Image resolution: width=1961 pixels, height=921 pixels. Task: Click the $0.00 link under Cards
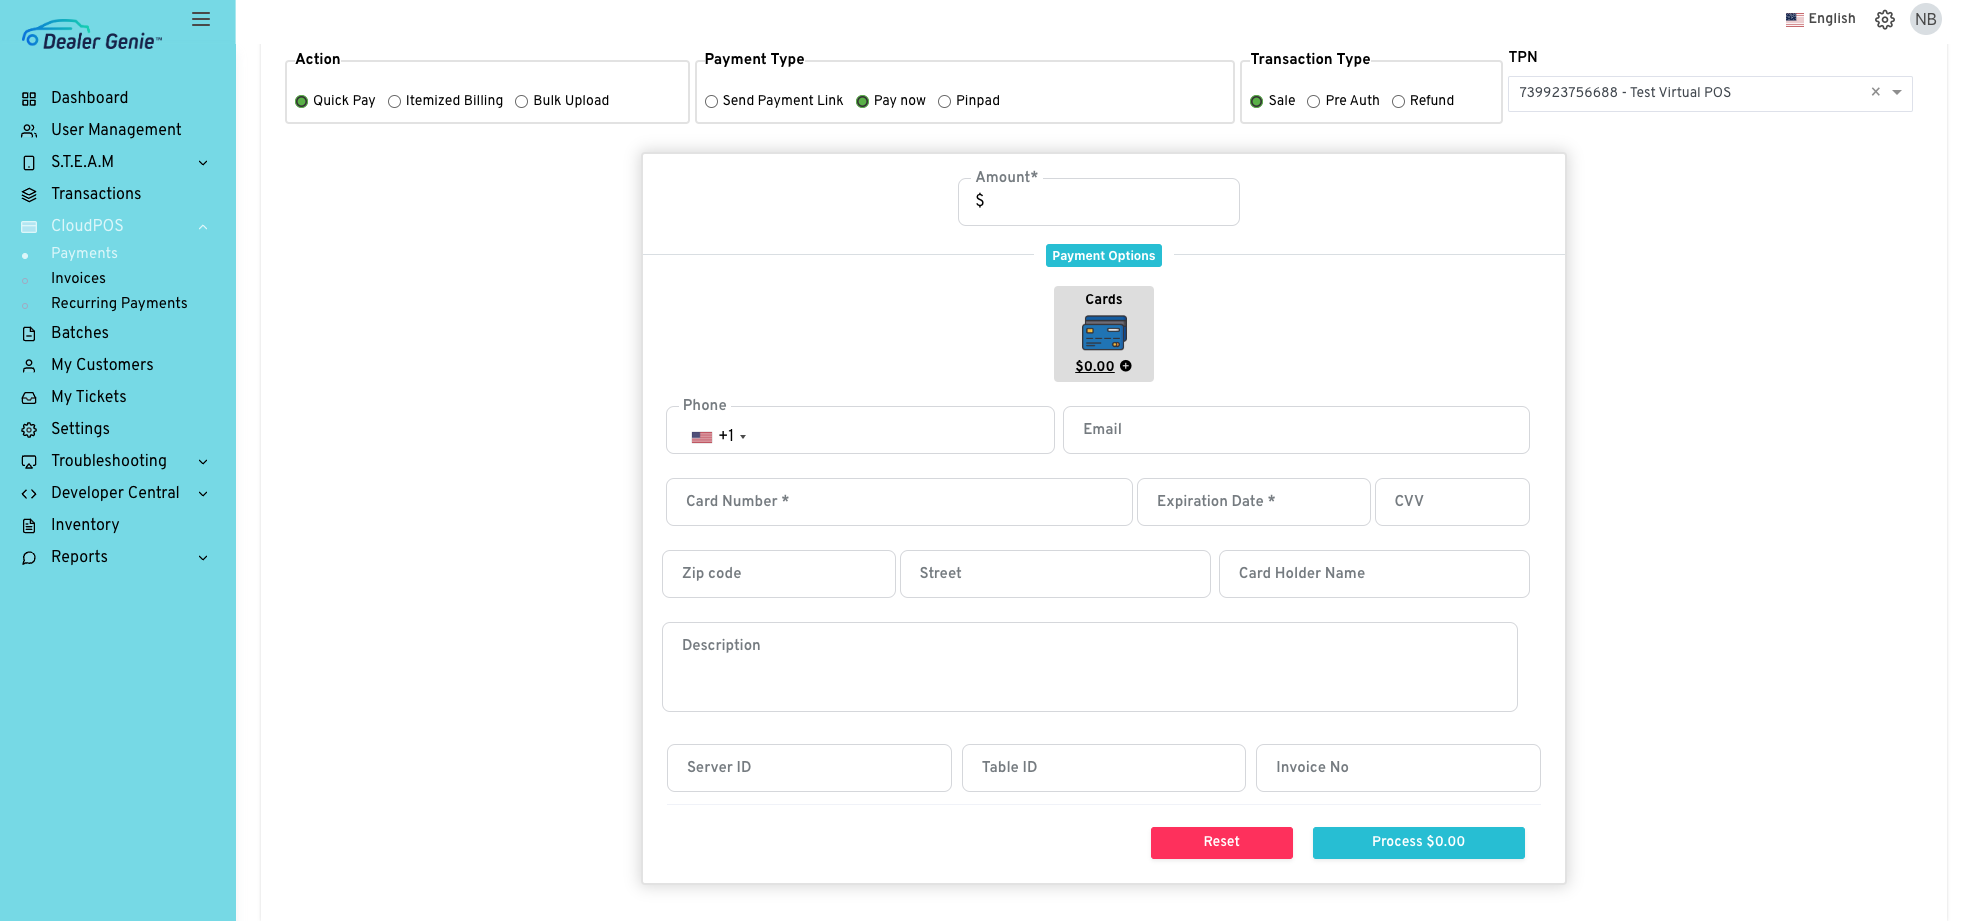[x=1095, y=367]
